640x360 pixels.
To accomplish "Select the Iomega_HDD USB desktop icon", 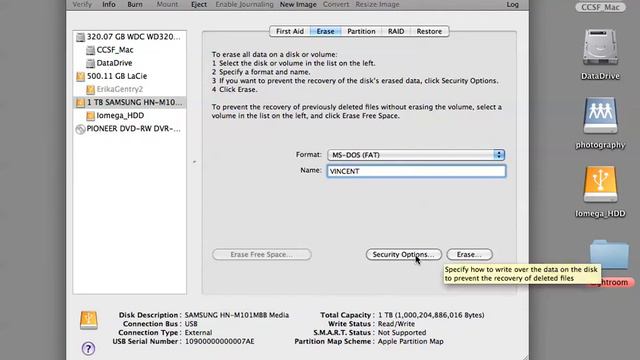I will pos(600,184).
